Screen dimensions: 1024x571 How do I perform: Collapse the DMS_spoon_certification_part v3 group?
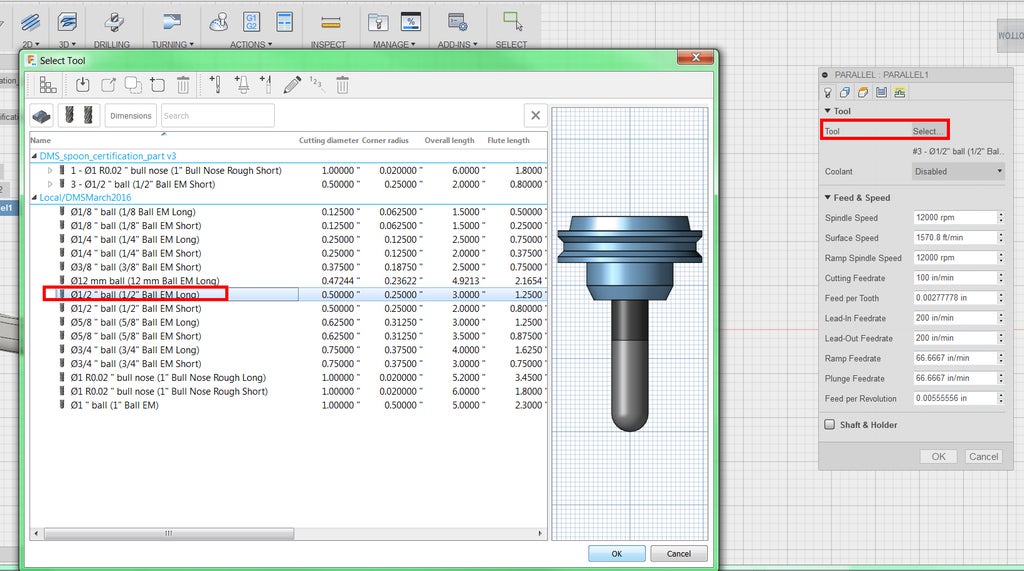(34, 156)
